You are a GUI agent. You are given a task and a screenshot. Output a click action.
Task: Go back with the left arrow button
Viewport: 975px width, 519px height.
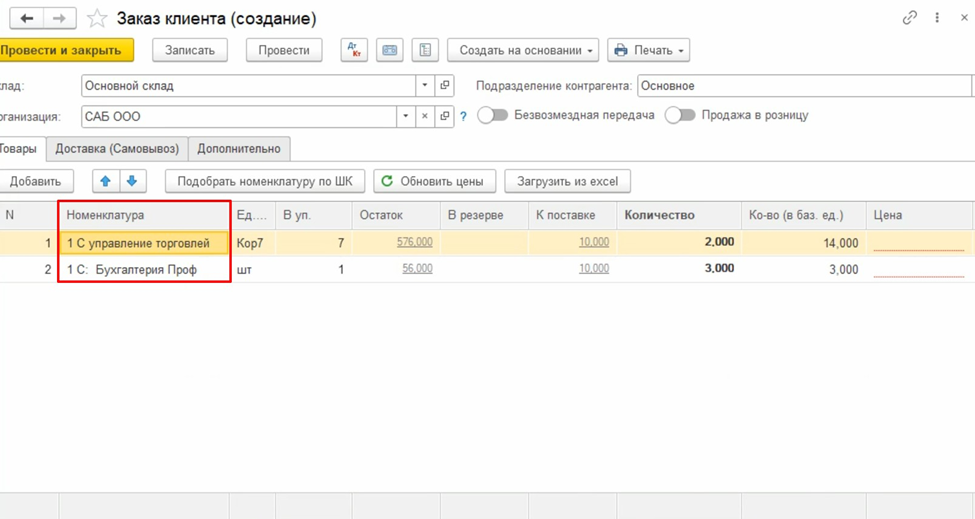tap(27, 19)
